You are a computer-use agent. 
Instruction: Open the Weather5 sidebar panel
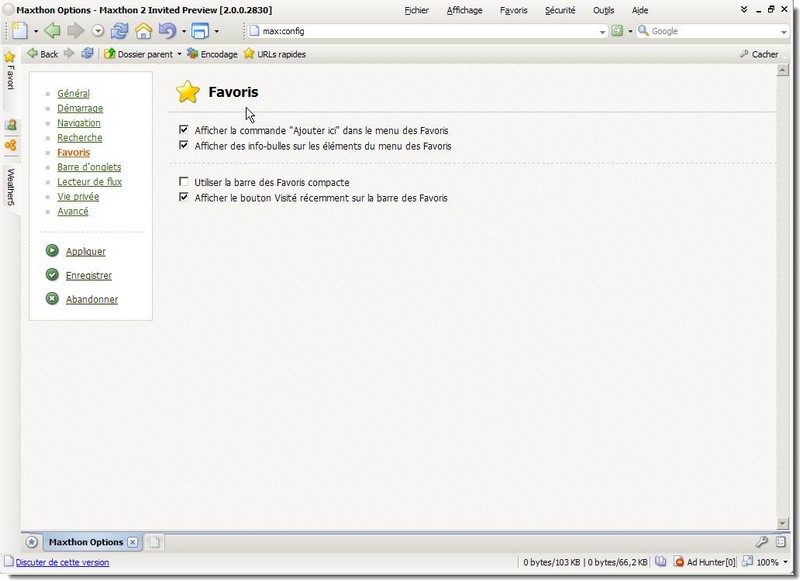[10, 187]
